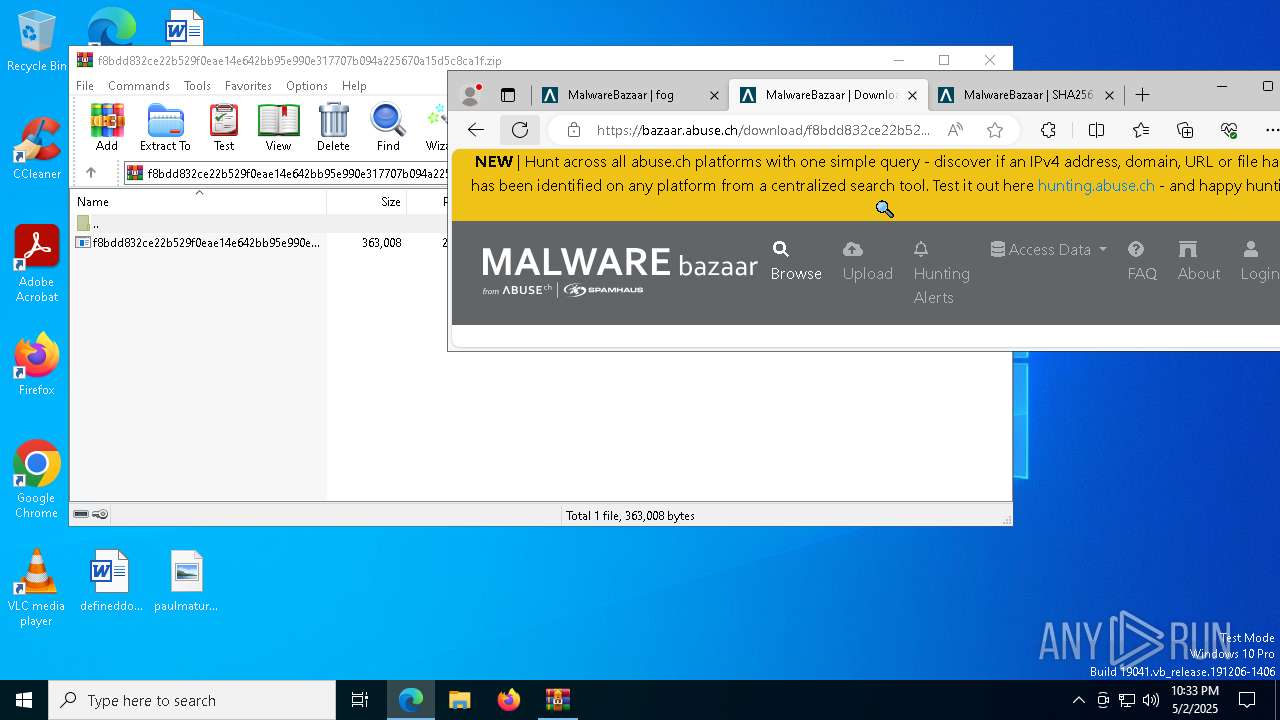Viewport: 1280px width, 720px height.
Task: Click the Read aloud icon in address bar
Action: tap(955, 130)
